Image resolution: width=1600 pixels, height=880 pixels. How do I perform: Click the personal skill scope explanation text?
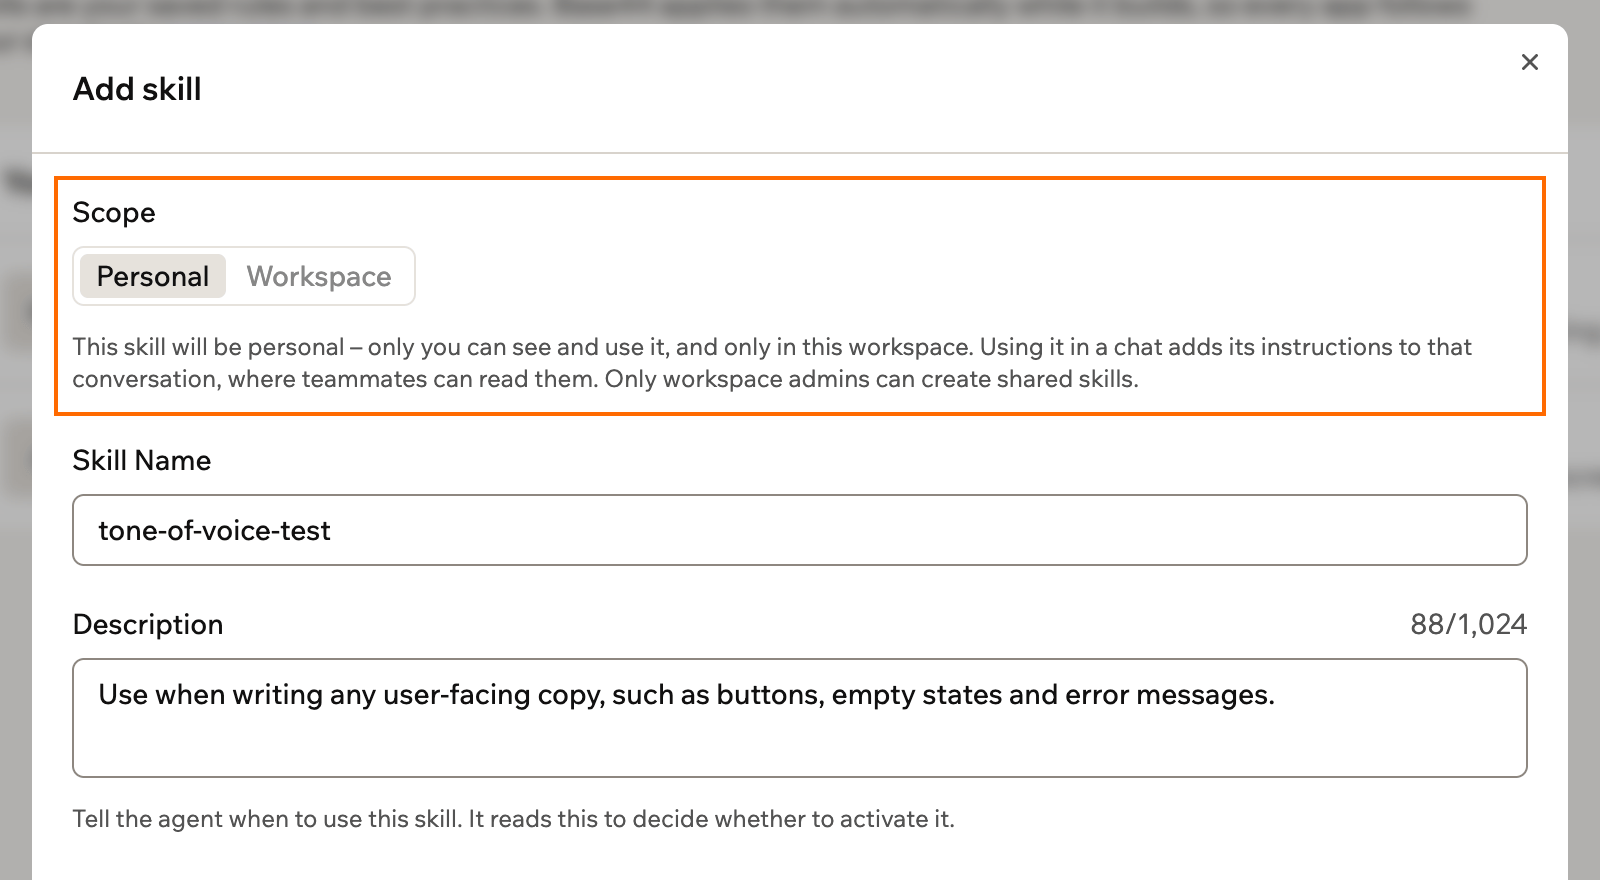(772, 363)
